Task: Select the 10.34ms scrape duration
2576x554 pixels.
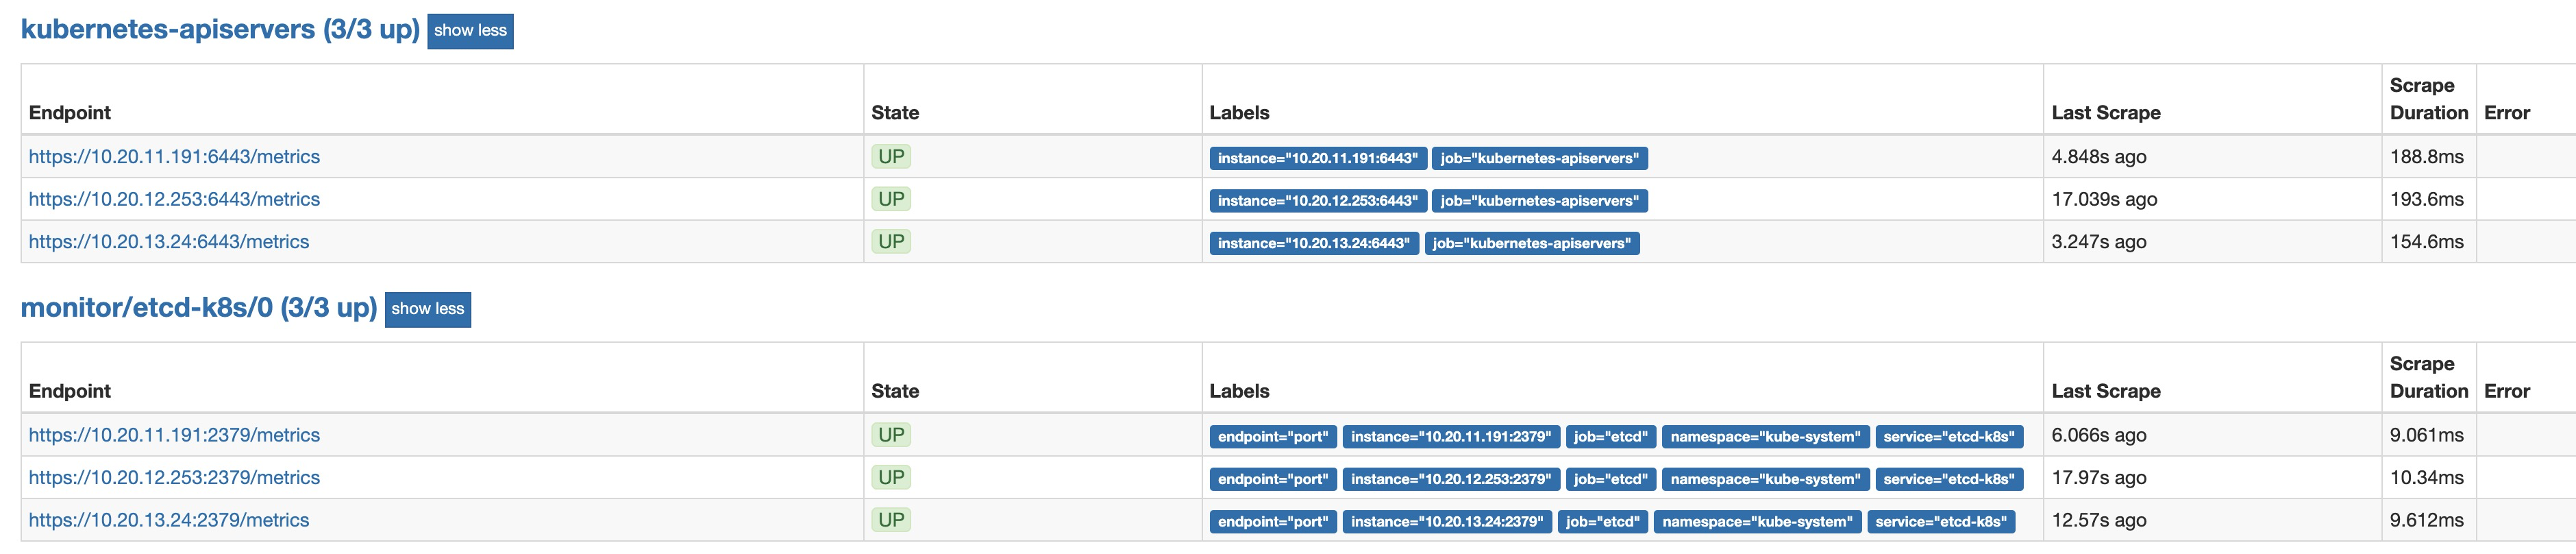Action: (x=2427, y=478)
